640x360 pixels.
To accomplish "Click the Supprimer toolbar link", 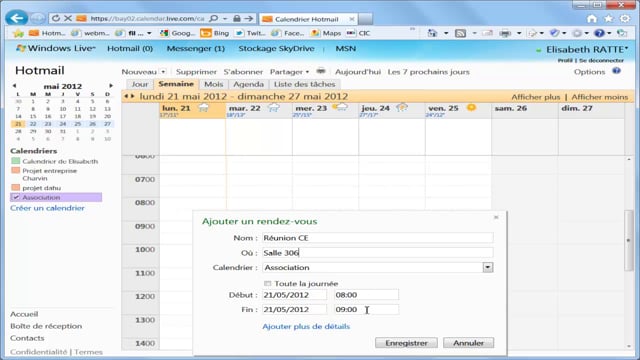I will point(196,72).
